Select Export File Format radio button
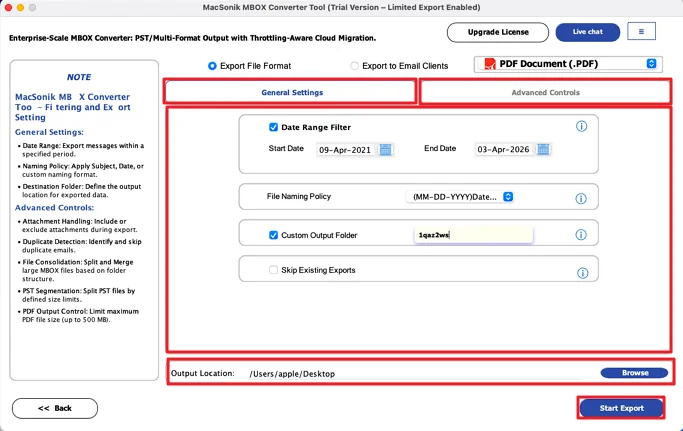This screenshot has width=683, height=431. 212,66
